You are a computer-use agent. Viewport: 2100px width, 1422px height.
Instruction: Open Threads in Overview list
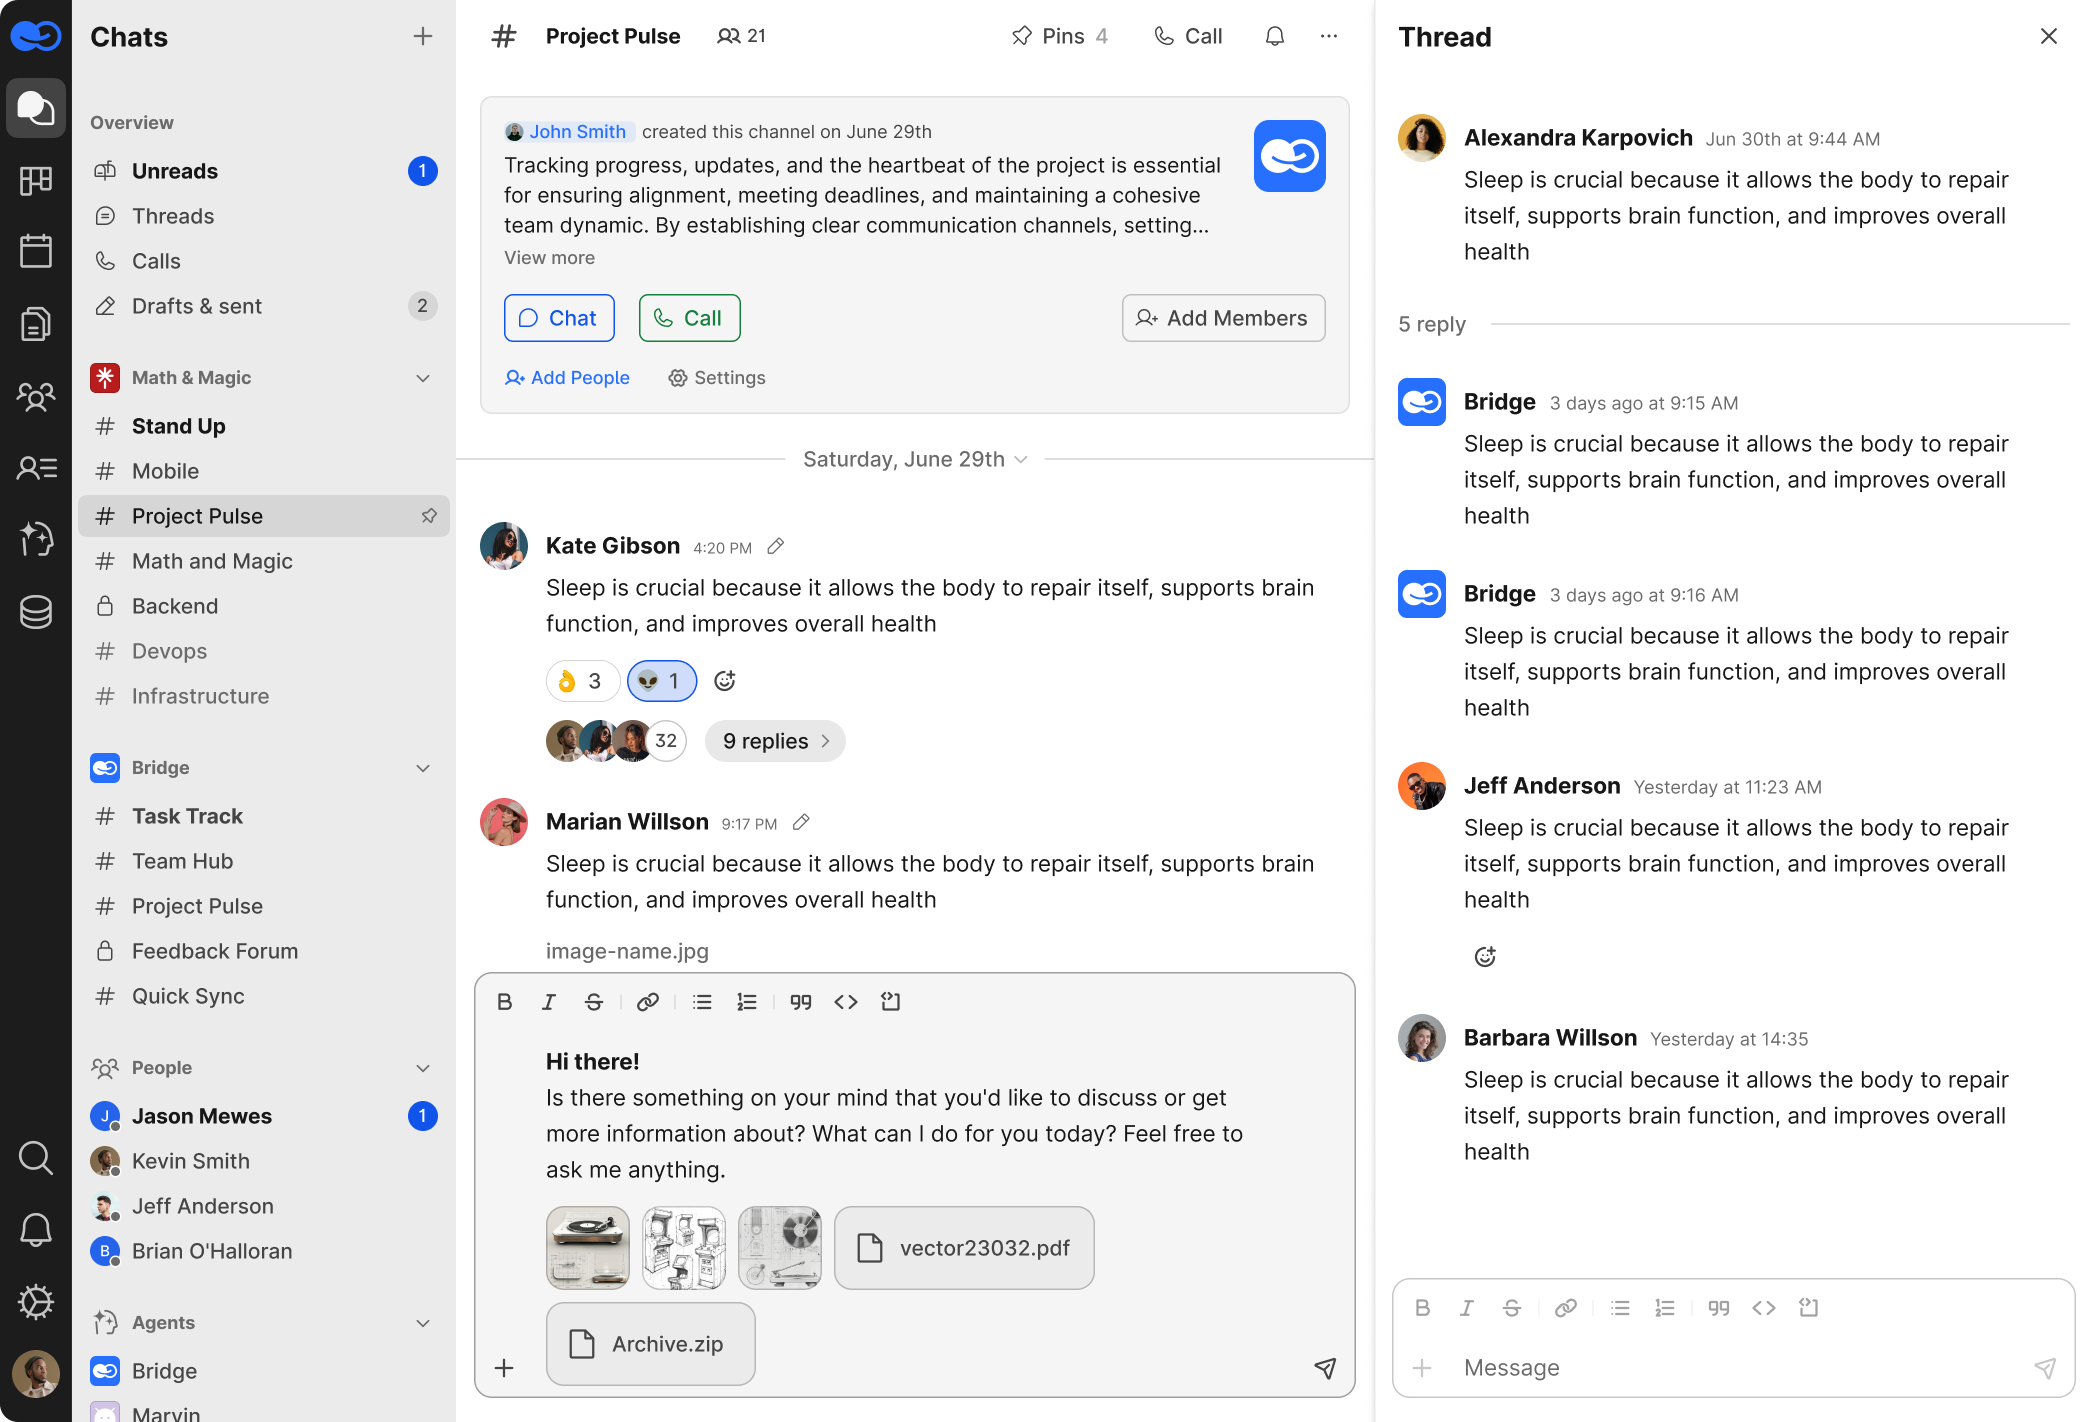click(173, 216)
